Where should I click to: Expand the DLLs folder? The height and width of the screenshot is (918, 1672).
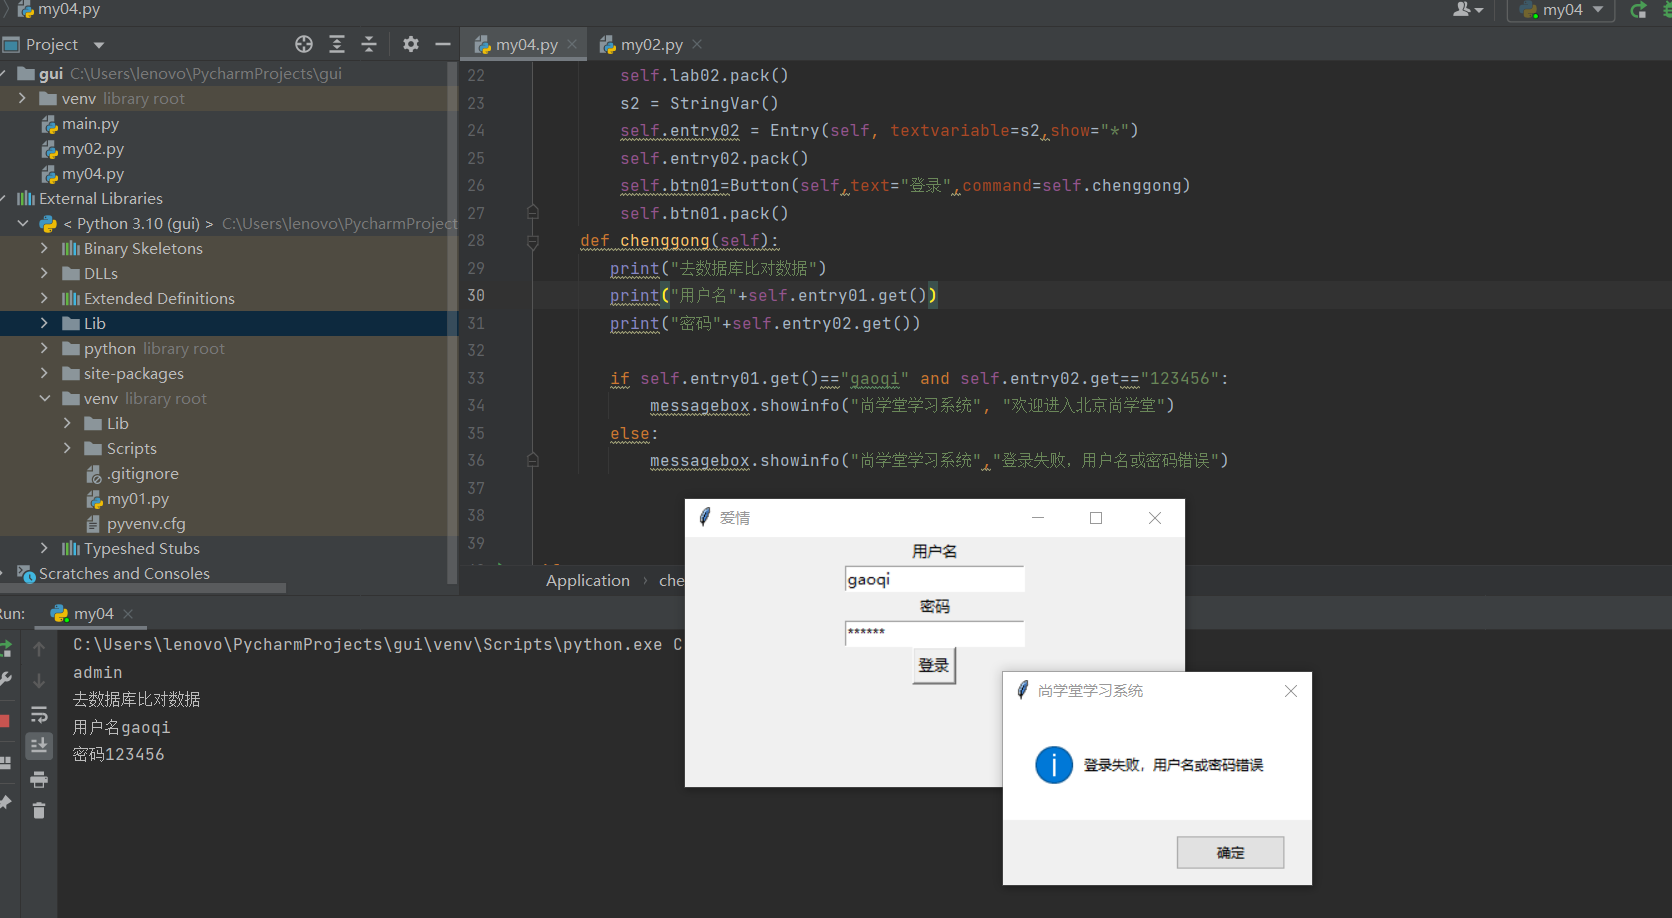(x=44, y=273)
